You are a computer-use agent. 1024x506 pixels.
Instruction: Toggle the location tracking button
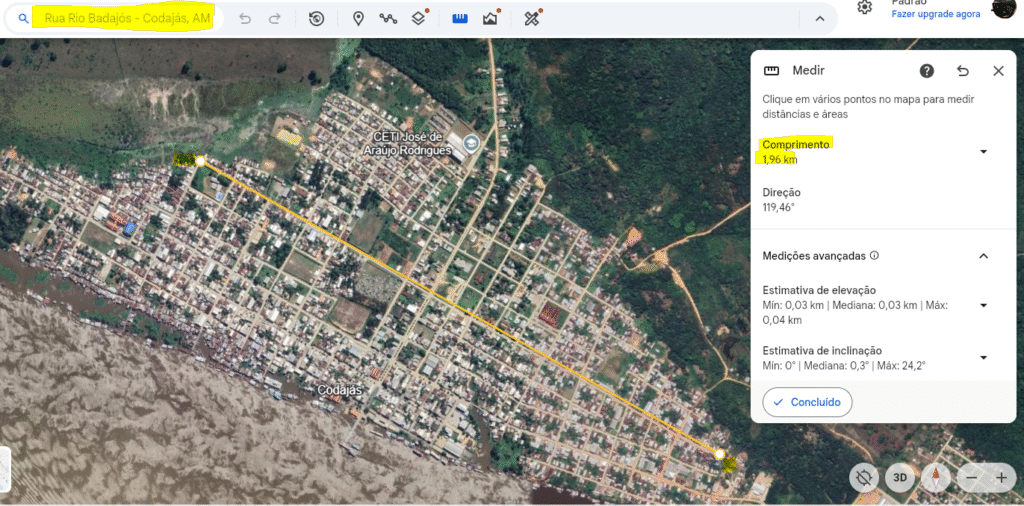pos(863,478)
